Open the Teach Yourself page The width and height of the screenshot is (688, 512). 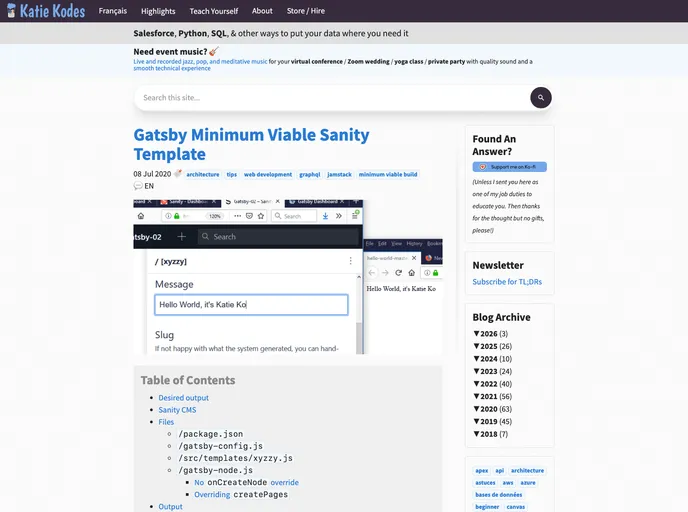coord(214,11)
